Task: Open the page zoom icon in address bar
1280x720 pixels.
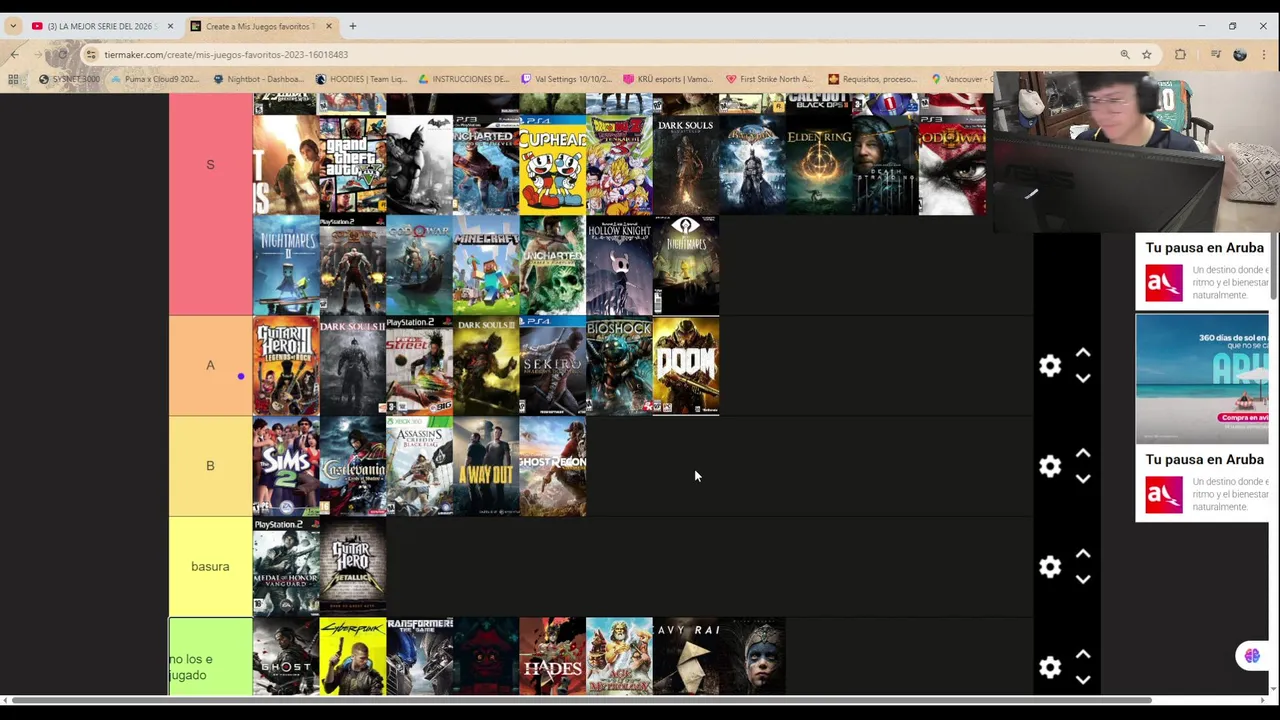Action: tap(1125, 54)
